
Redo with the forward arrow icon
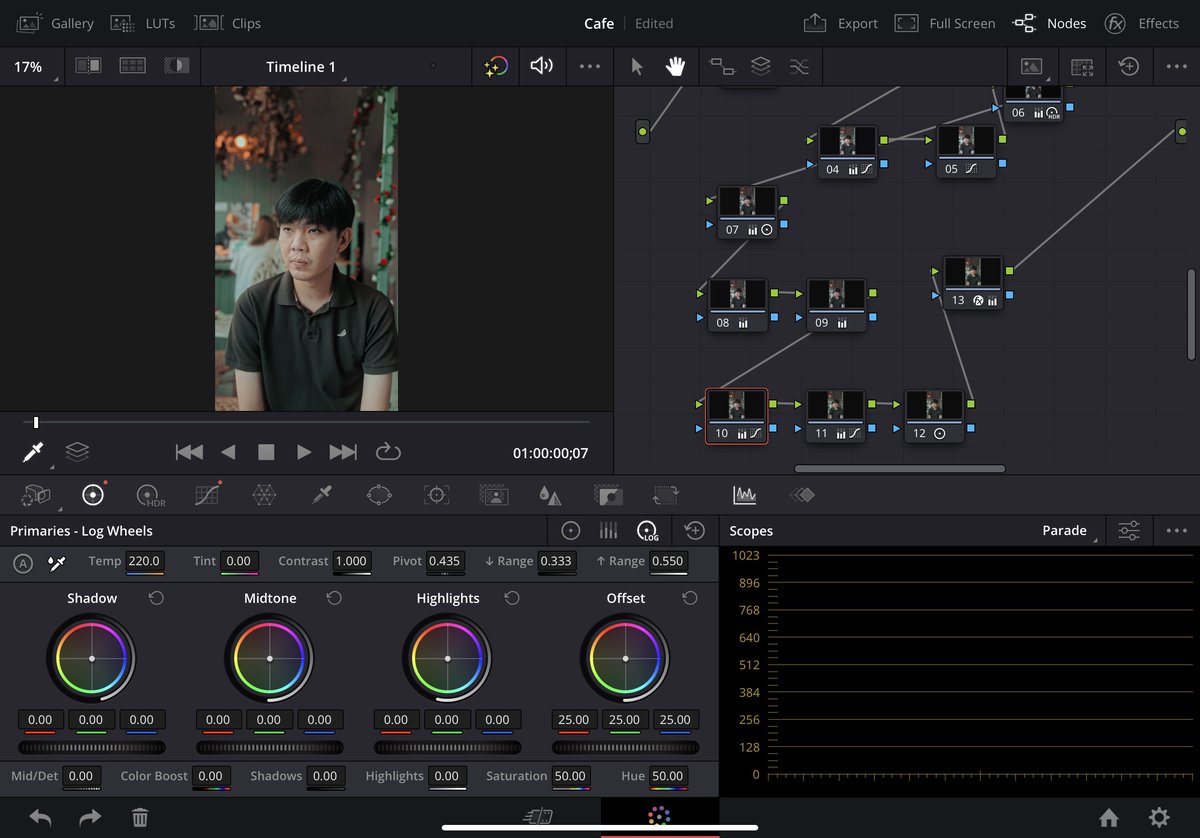pos(90,817)
